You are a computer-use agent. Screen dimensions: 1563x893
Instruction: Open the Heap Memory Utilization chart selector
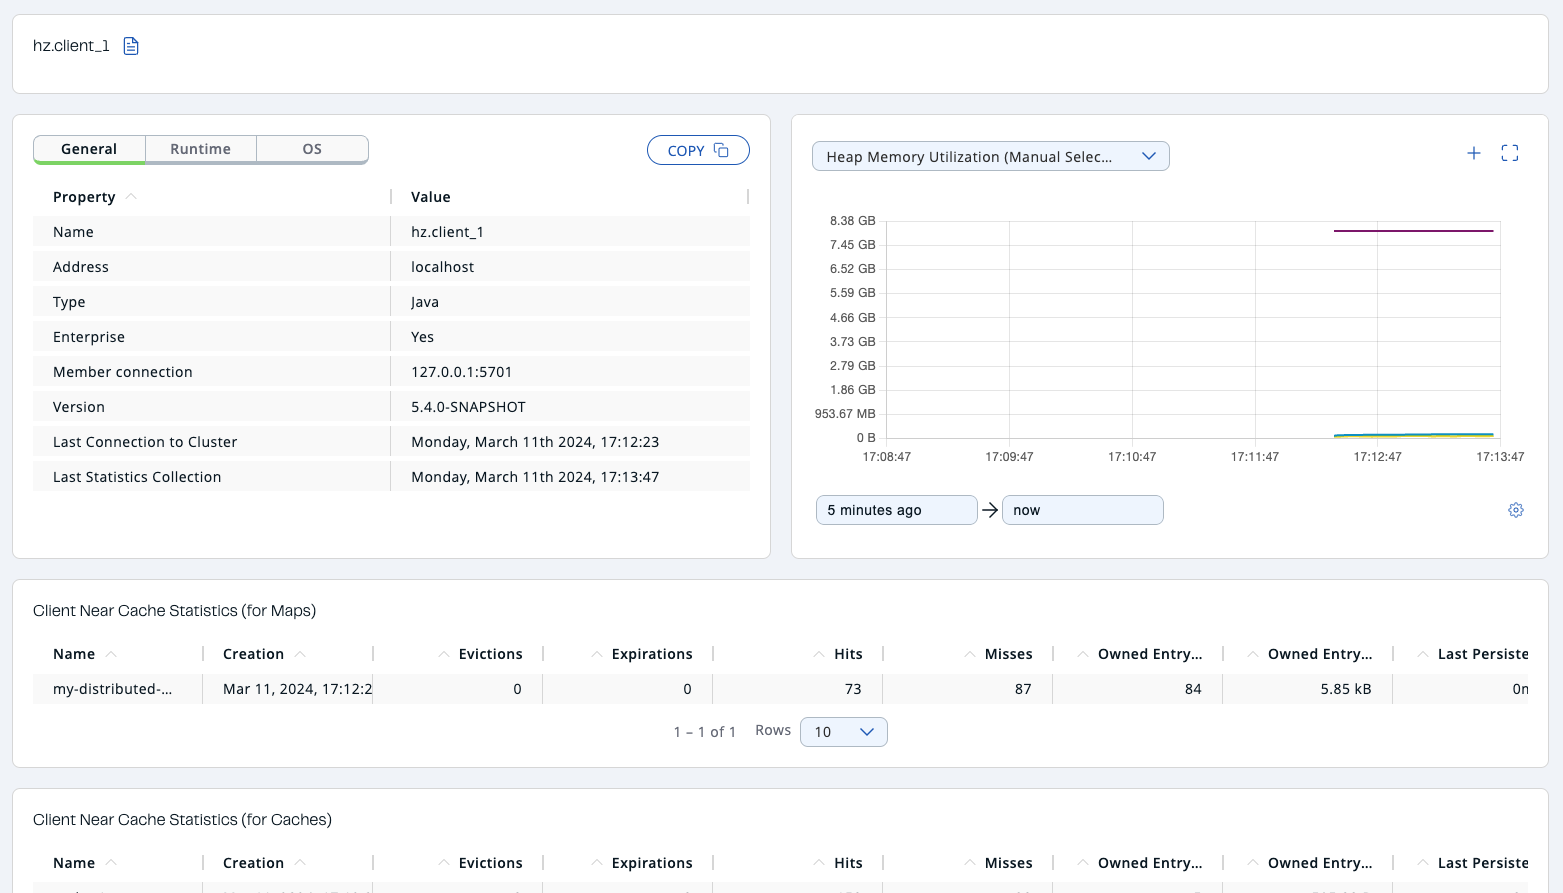tap(990, 156)
